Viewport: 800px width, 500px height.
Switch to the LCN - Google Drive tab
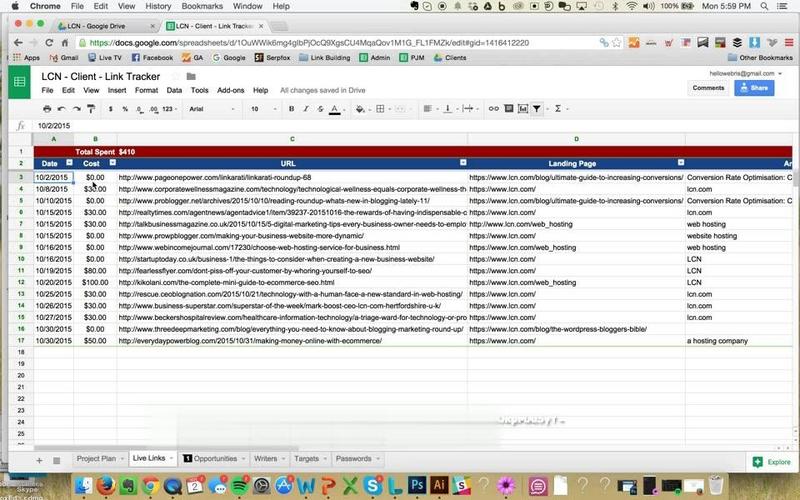tap(106, 26)
